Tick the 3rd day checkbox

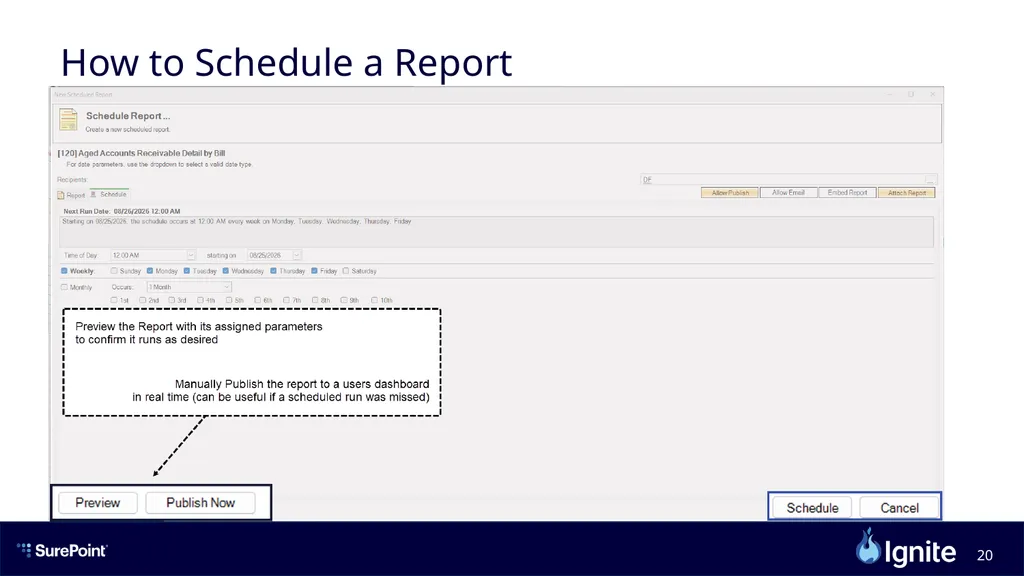[172, 300]
